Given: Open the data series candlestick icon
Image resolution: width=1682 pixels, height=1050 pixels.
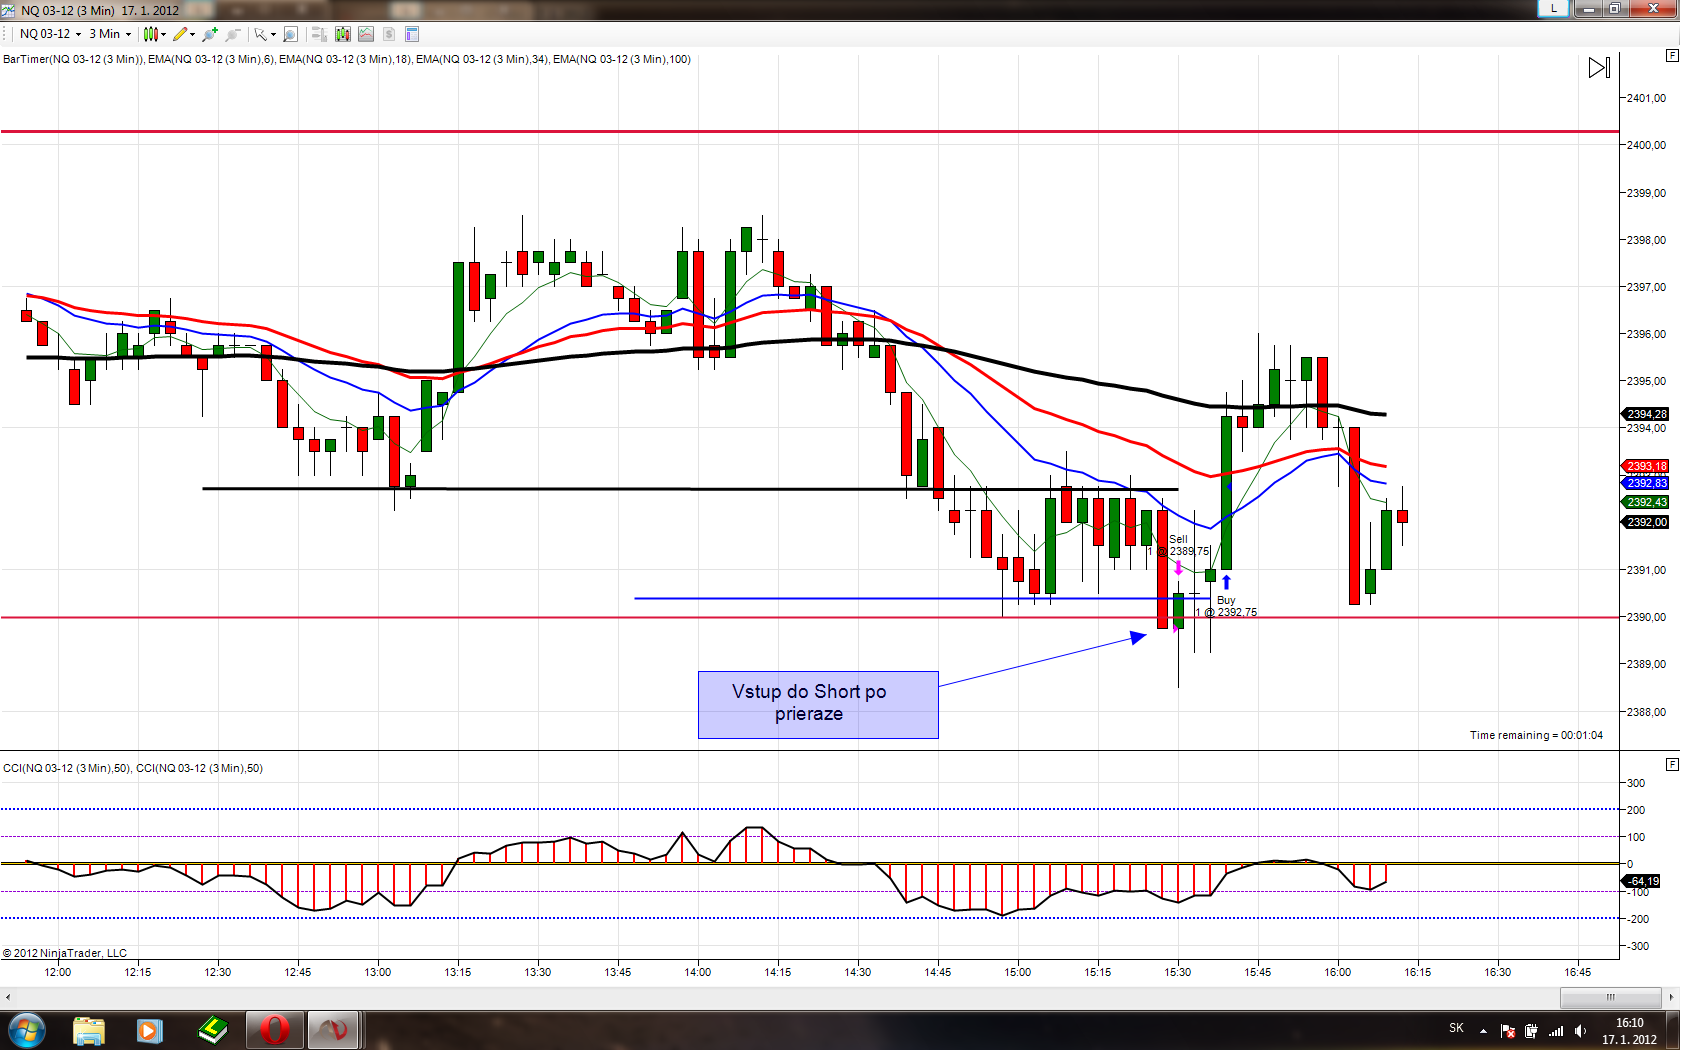Looking at the screenshot, I should (x=343, y=34).
